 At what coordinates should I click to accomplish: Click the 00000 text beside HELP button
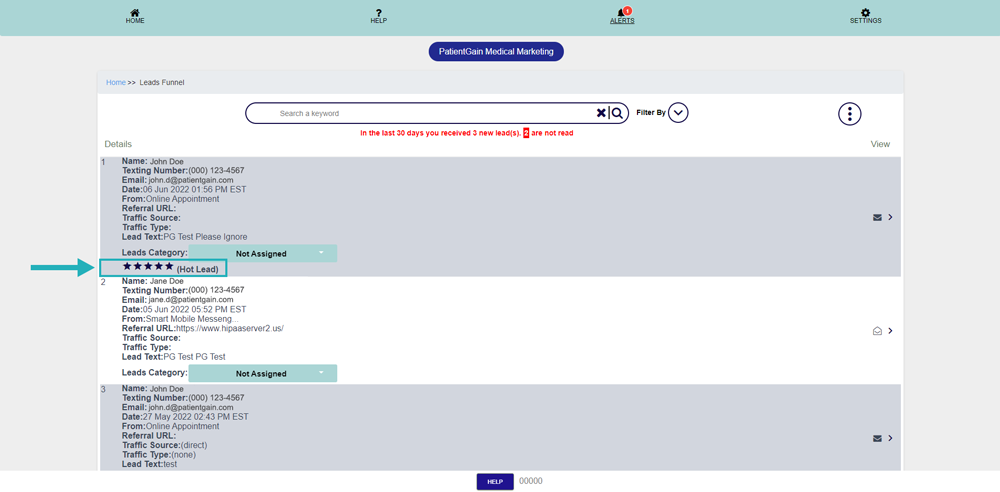(x=531, y=481)
